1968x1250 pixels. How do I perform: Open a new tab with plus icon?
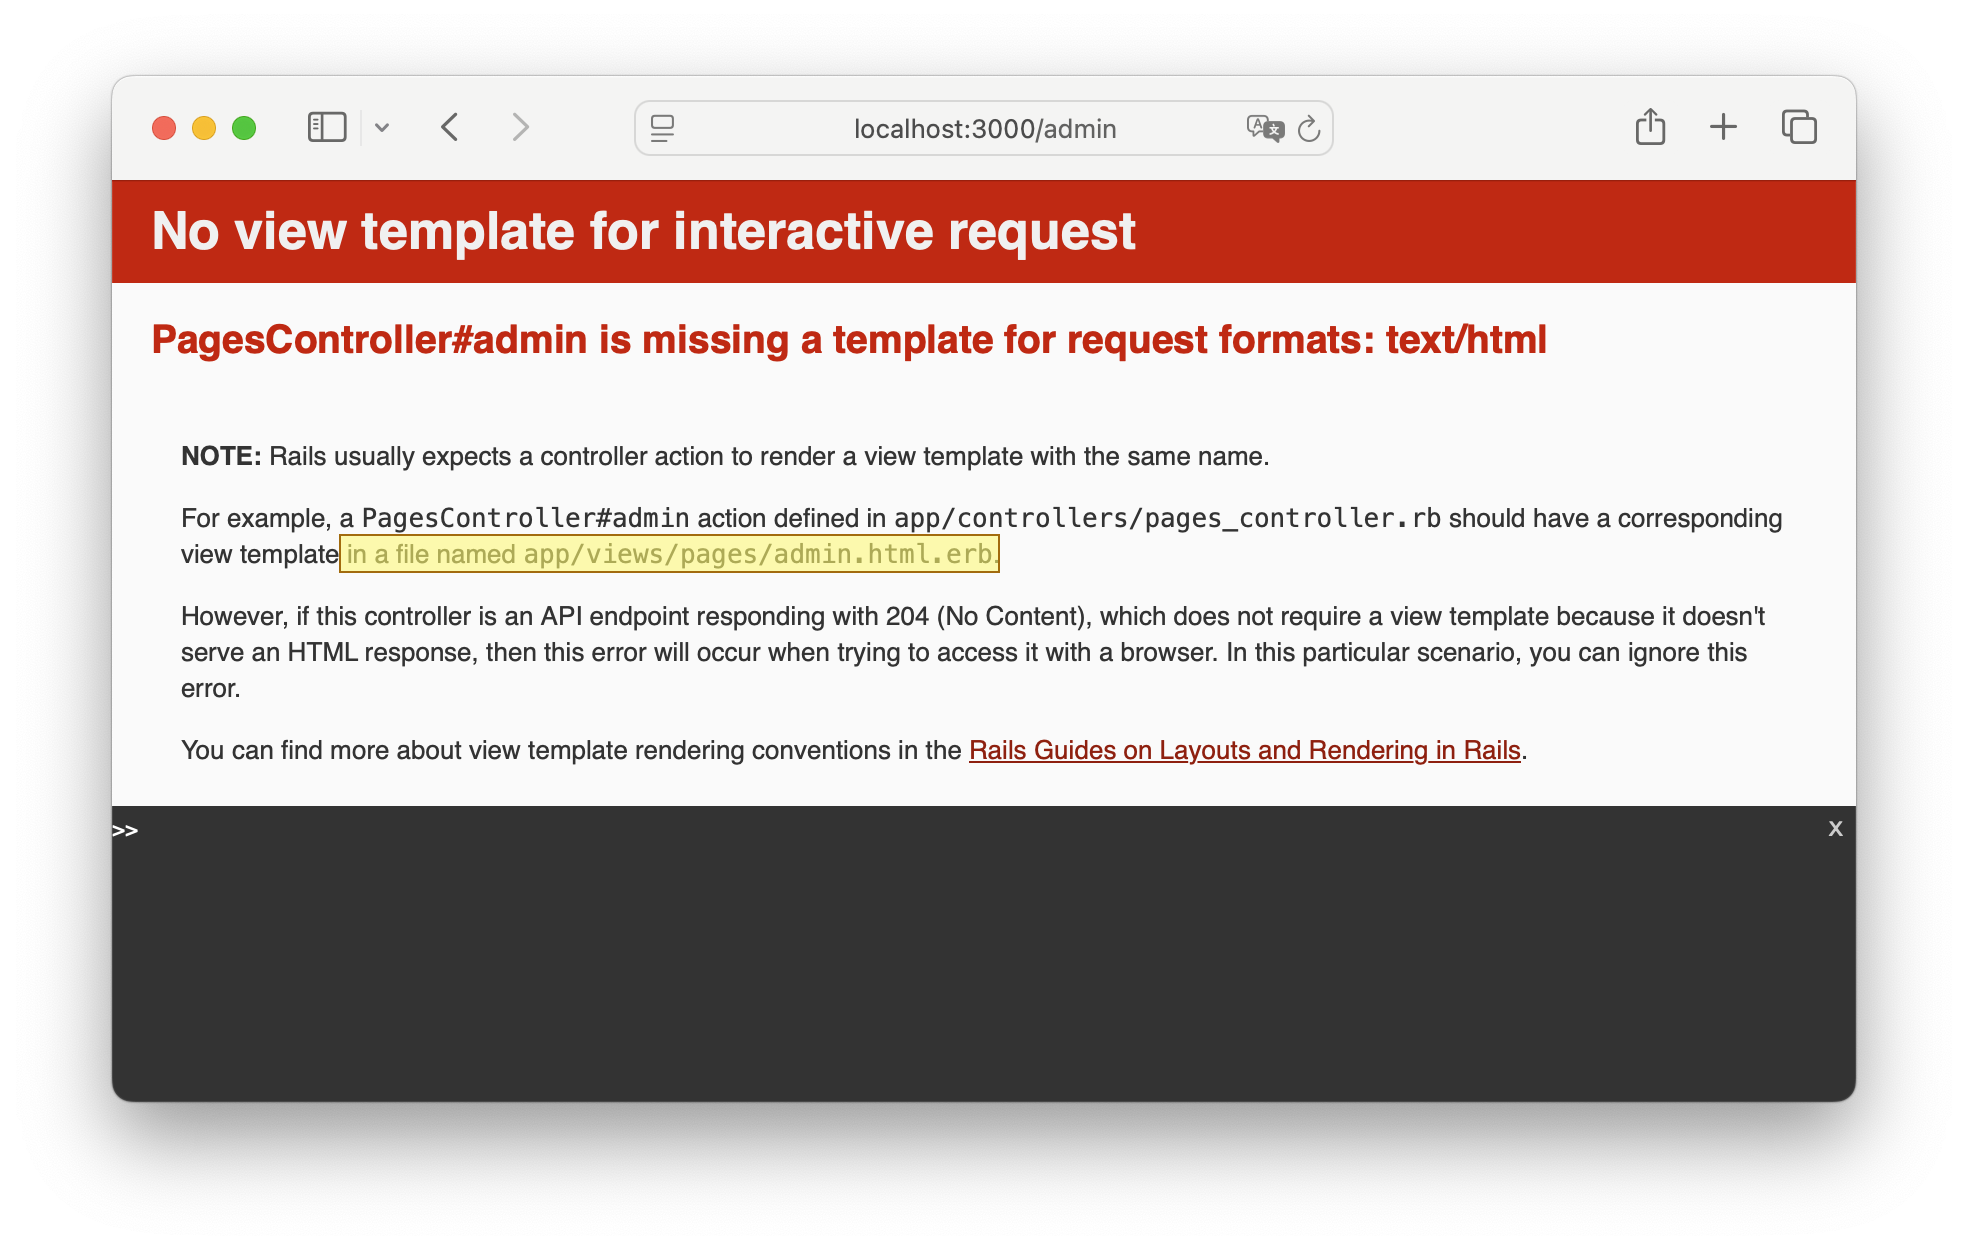pyautogui.click(x=1723, y=127)
